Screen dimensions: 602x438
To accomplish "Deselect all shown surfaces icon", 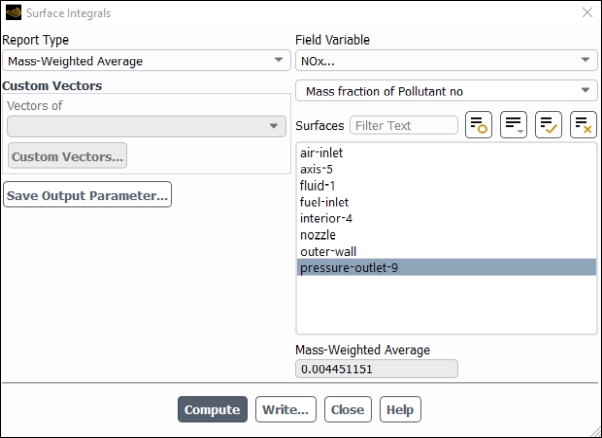I will (x=583, y=125).
